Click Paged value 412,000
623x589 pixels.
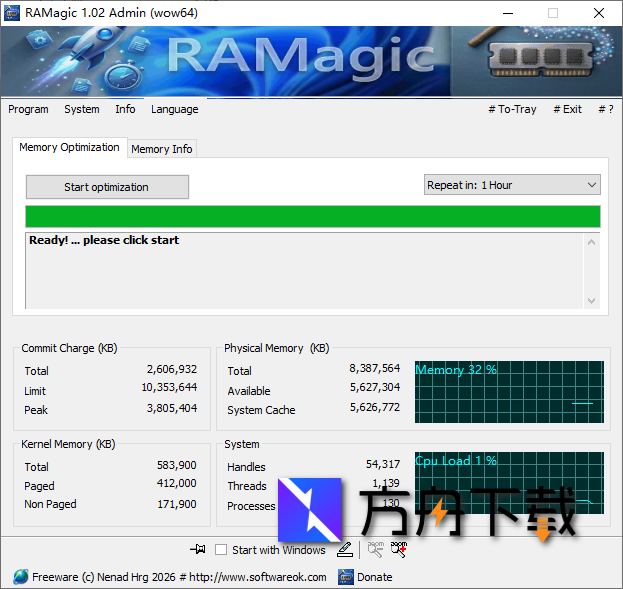tap(176, 483)
